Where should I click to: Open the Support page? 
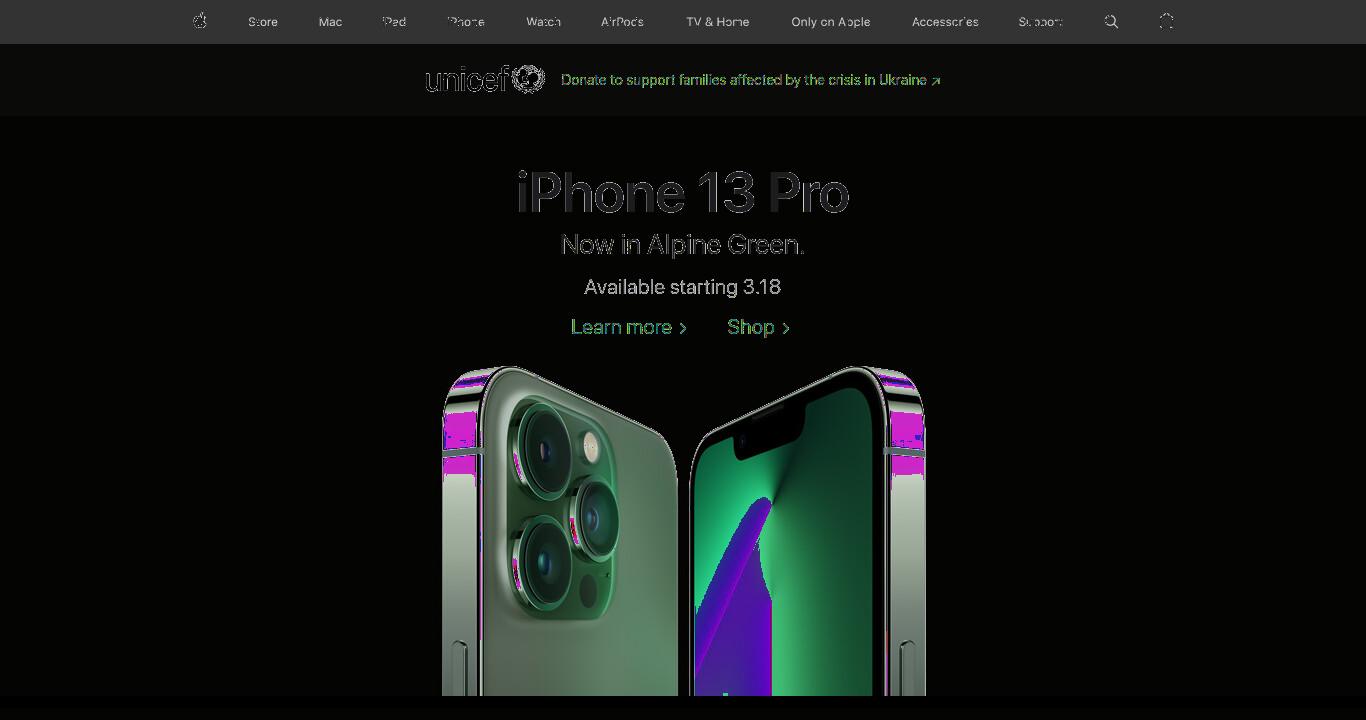pos(1040,22)
